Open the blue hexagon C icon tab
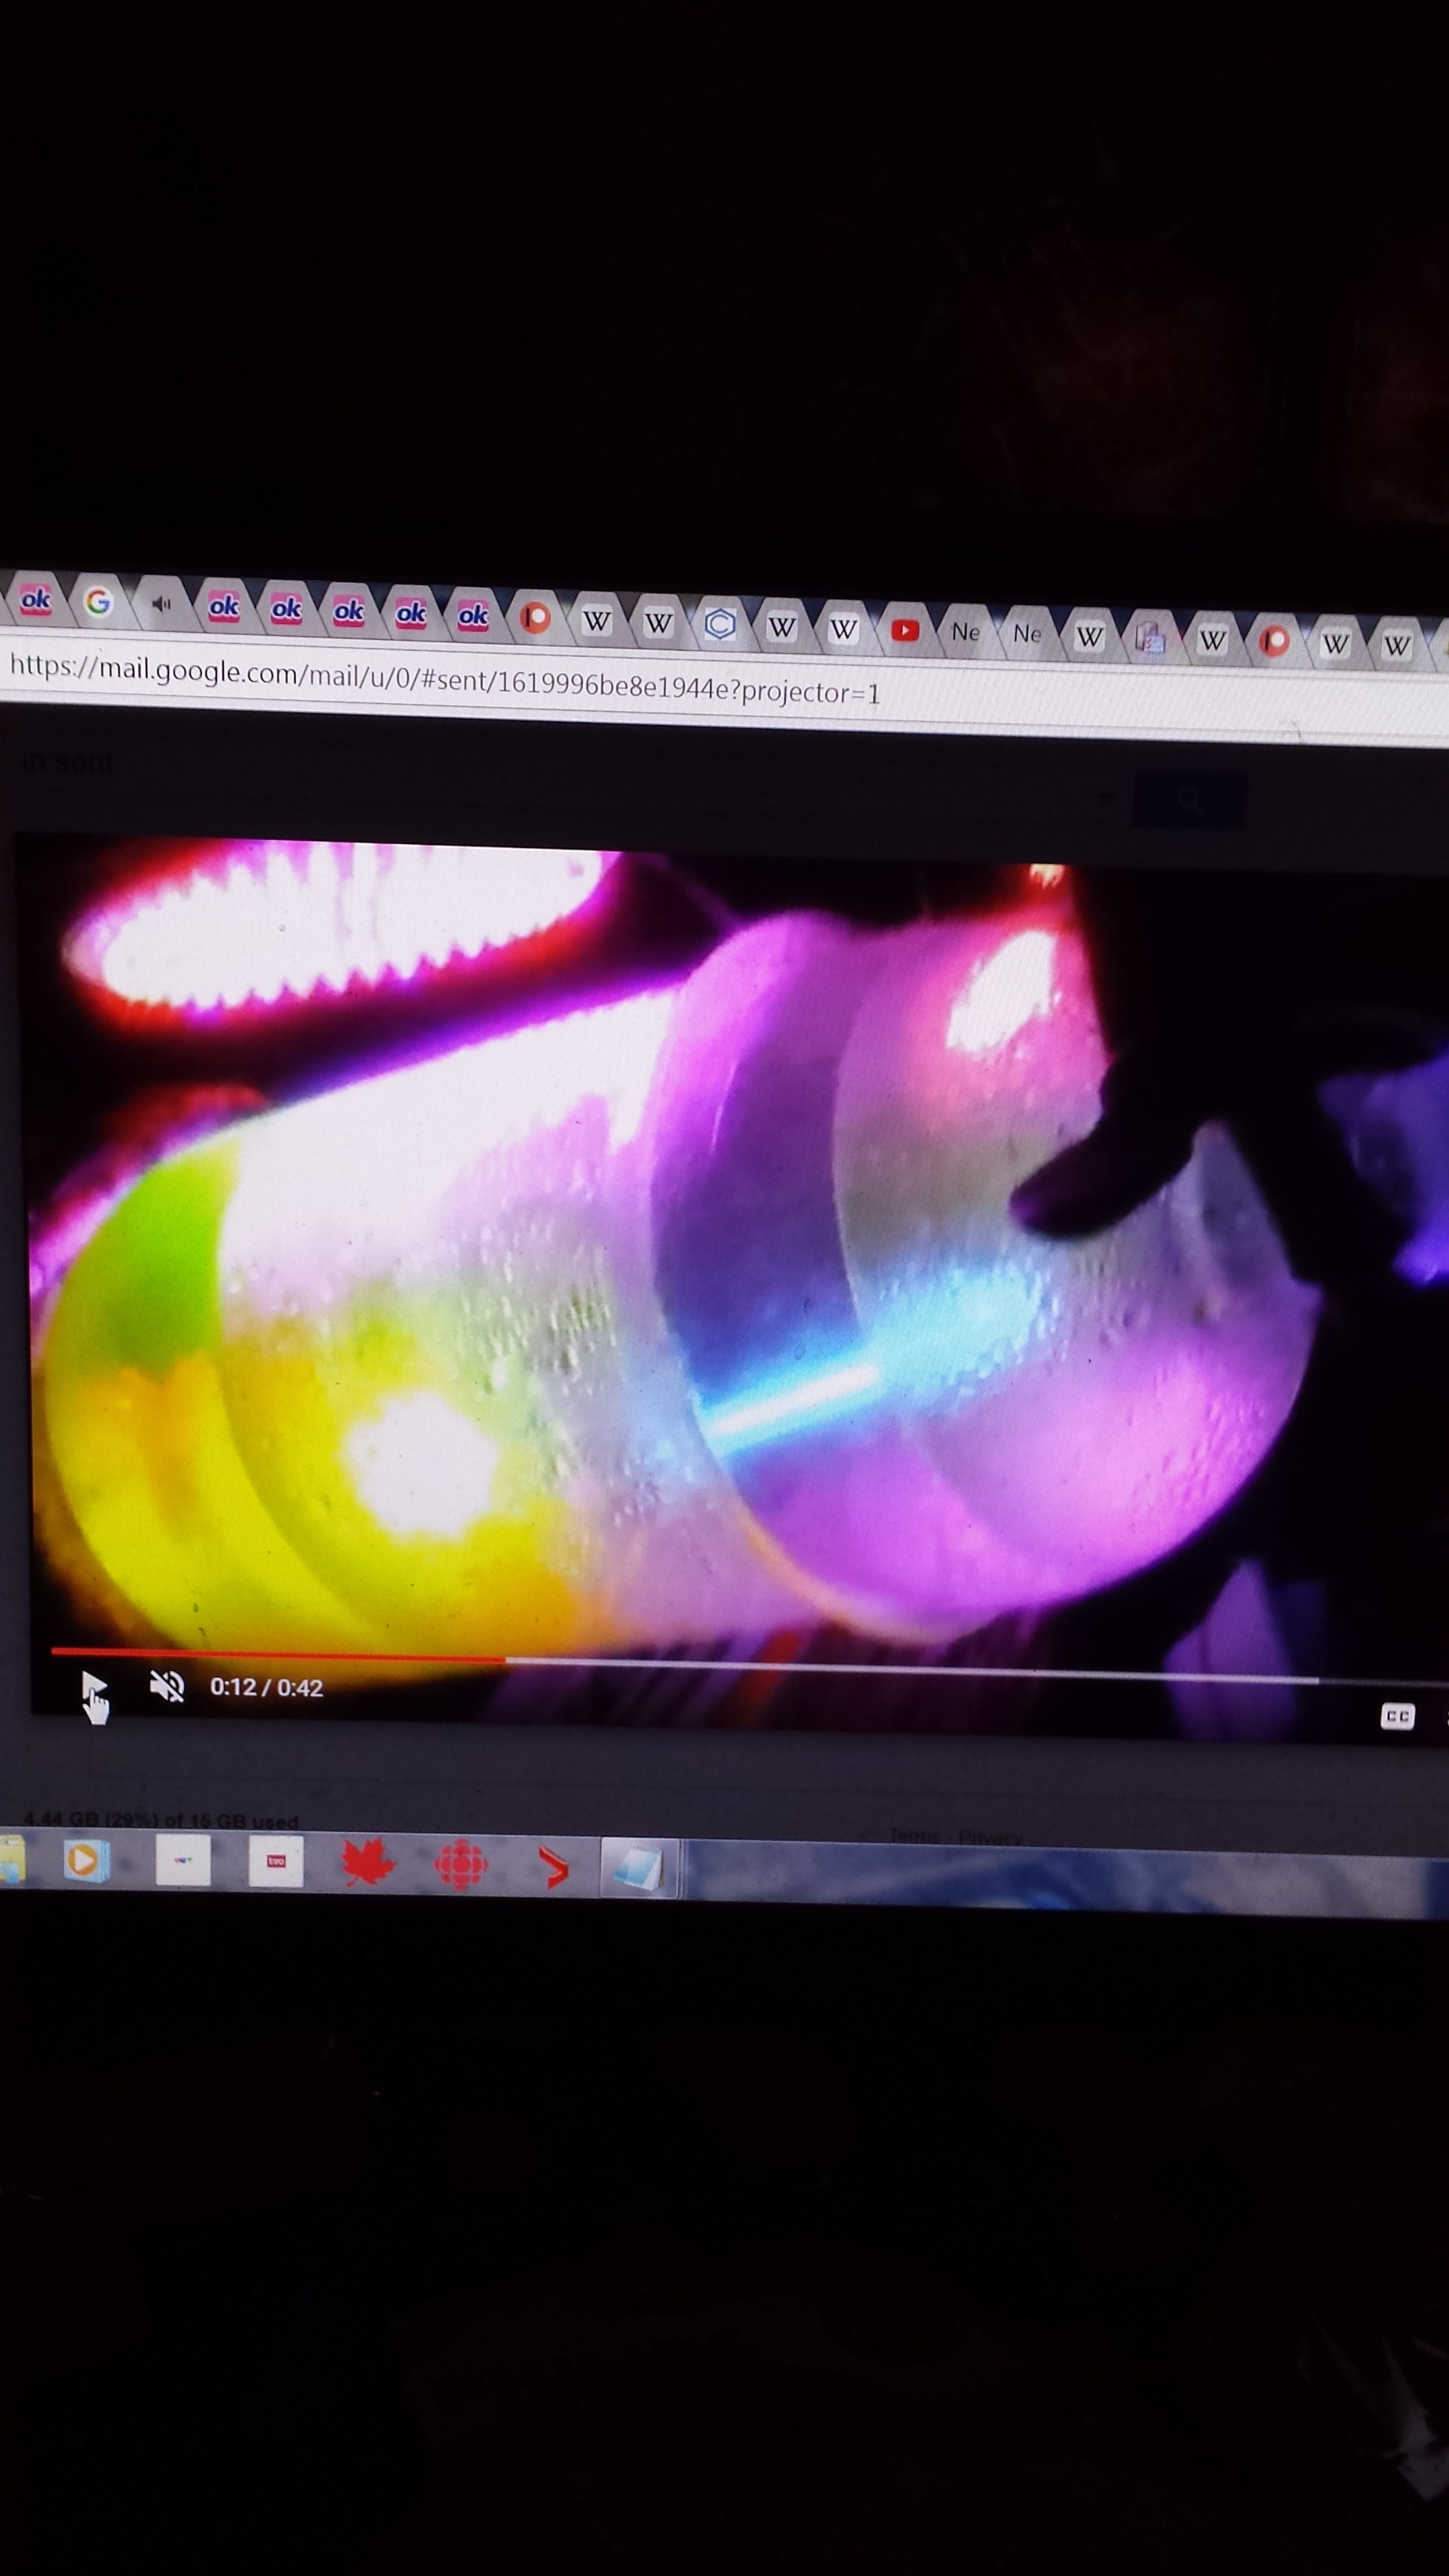This screenshot has width=1449, height=2576. pos(720,624)
